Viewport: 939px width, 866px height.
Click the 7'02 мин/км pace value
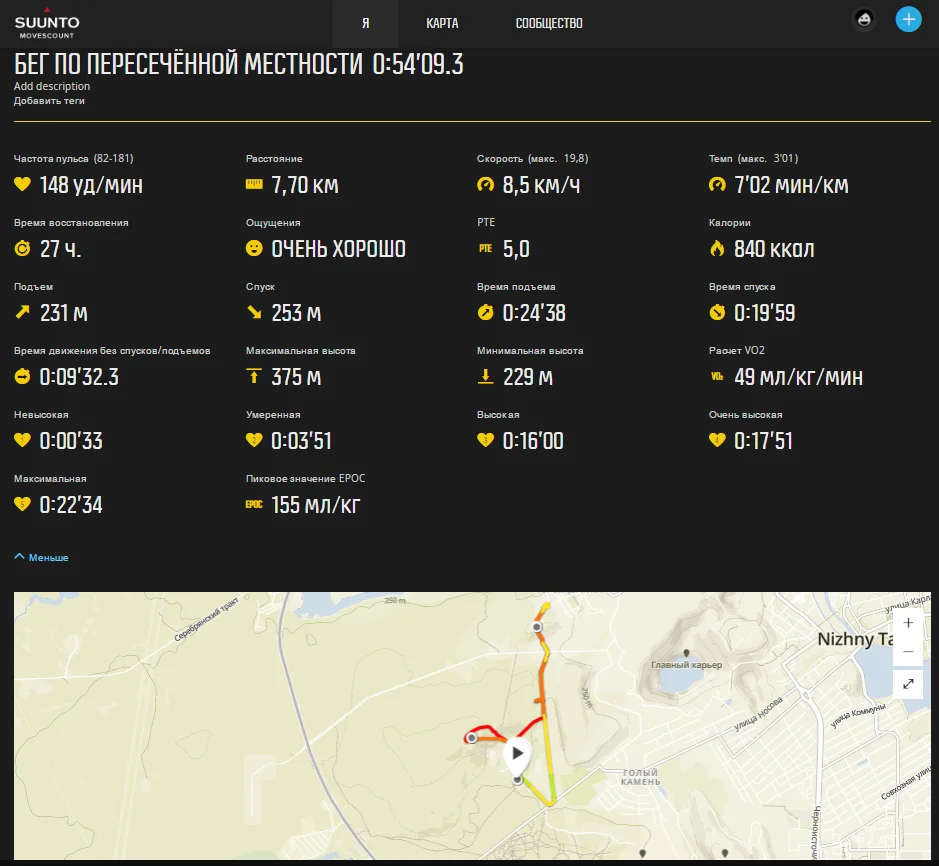tap(791, 184)
